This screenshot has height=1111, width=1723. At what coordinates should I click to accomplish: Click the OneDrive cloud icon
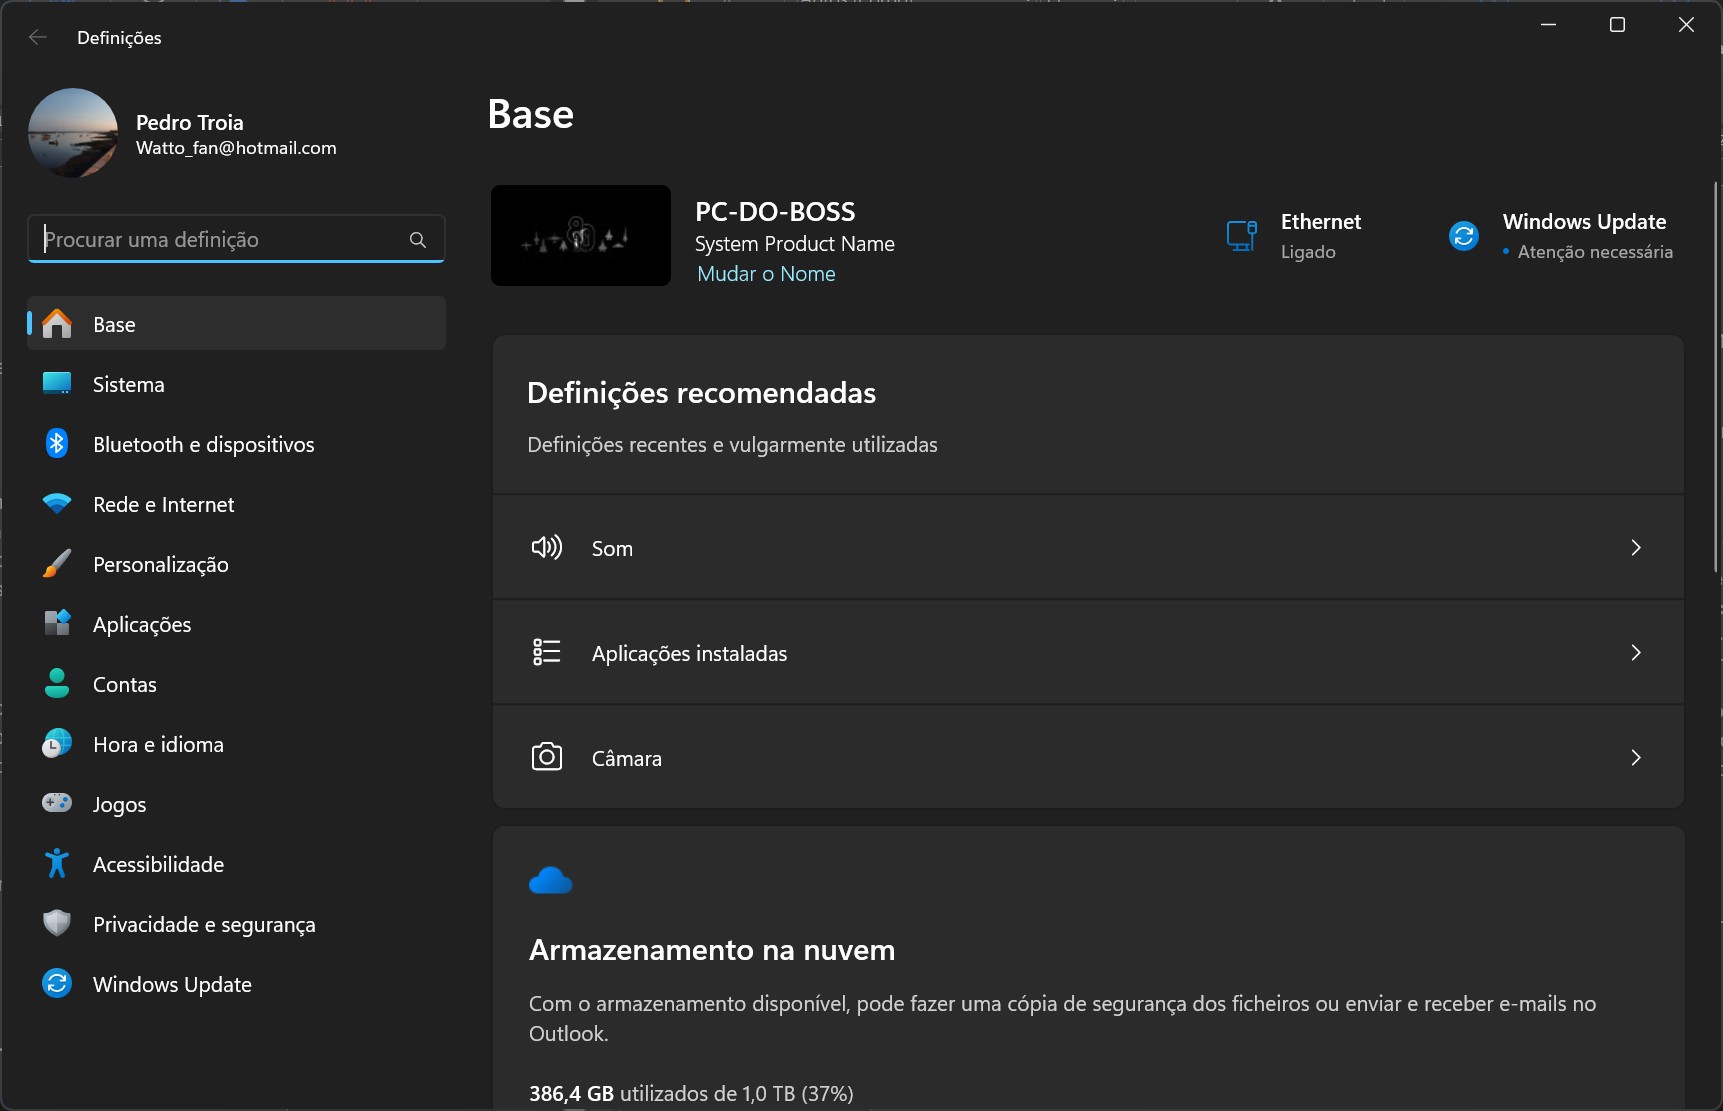click(550, 881)
